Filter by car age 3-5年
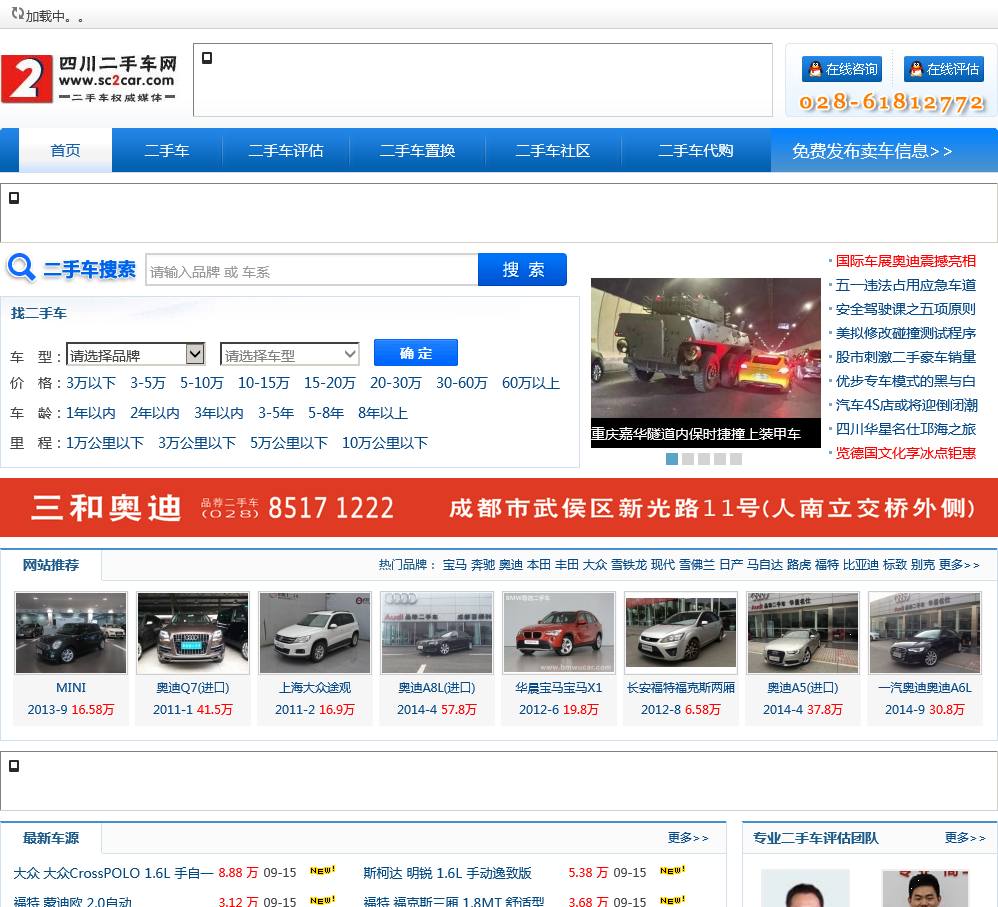The height and width of the screenshot is (907, 998). tap(276, 413)
